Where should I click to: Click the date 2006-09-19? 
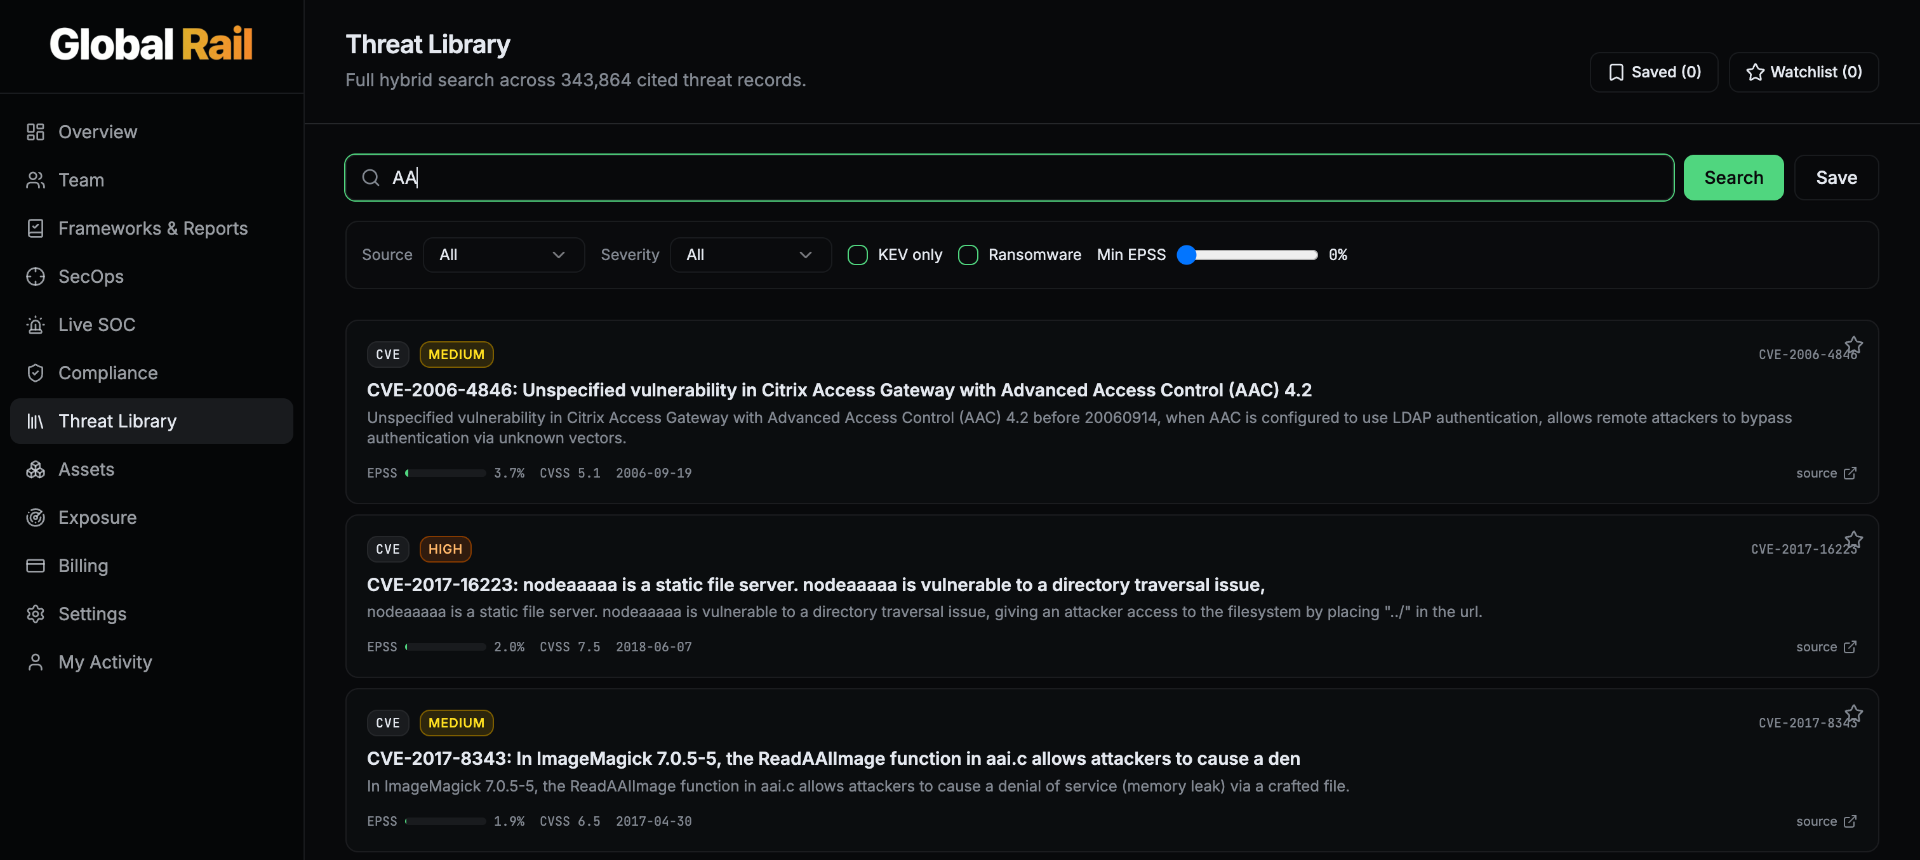(x=654, y=473)
